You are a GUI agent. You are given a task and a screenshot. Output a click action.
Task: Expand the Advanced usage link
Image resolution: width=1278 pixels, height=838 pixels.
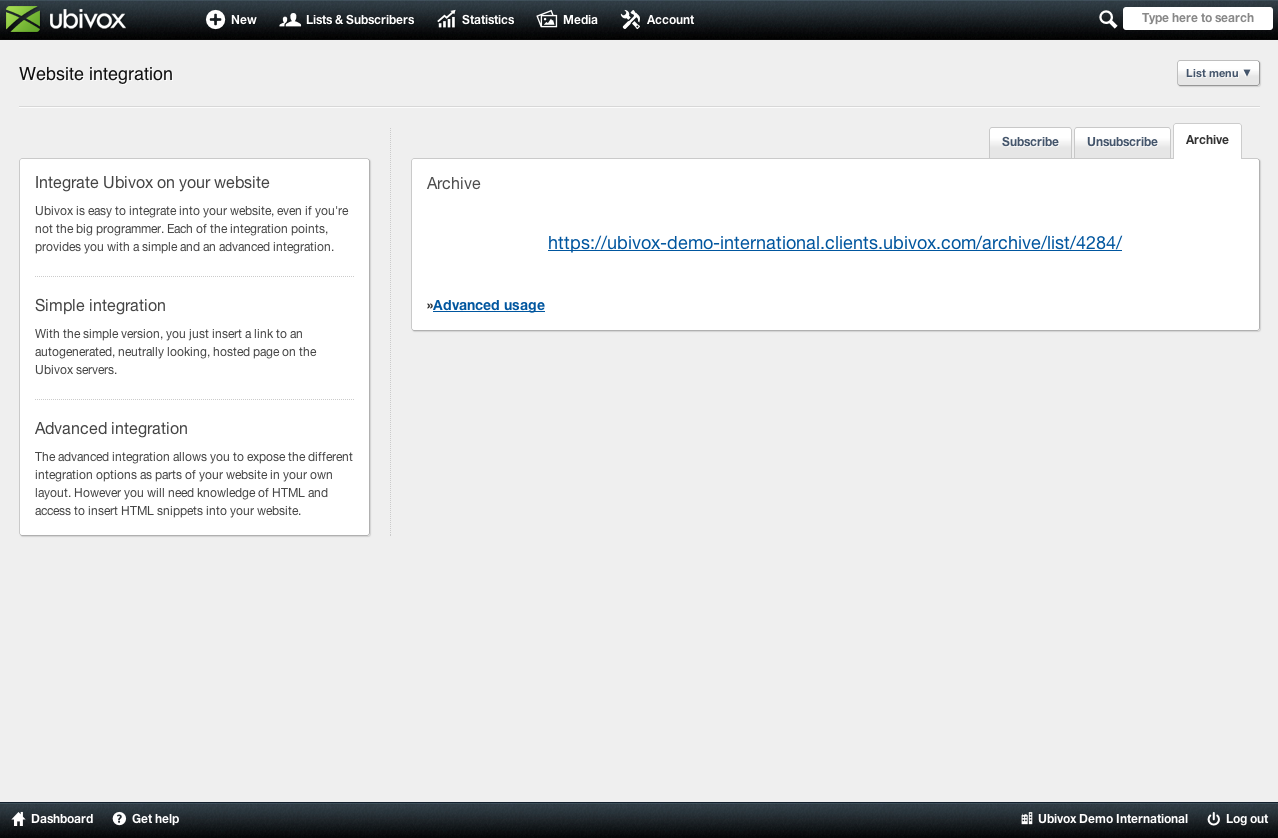point(489,305)
